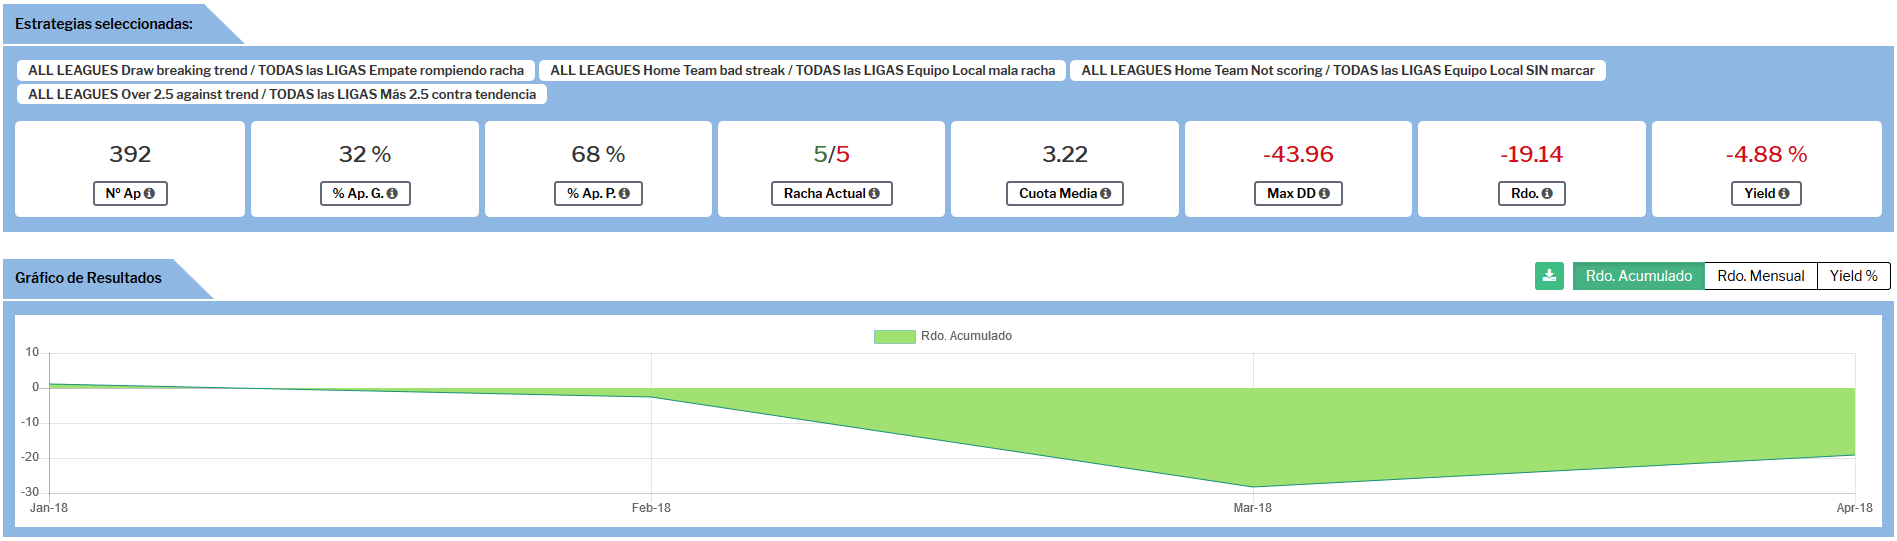Click the Estrategias seleccionadas heading
1897x541 pixels.
[x=104, y=24]
